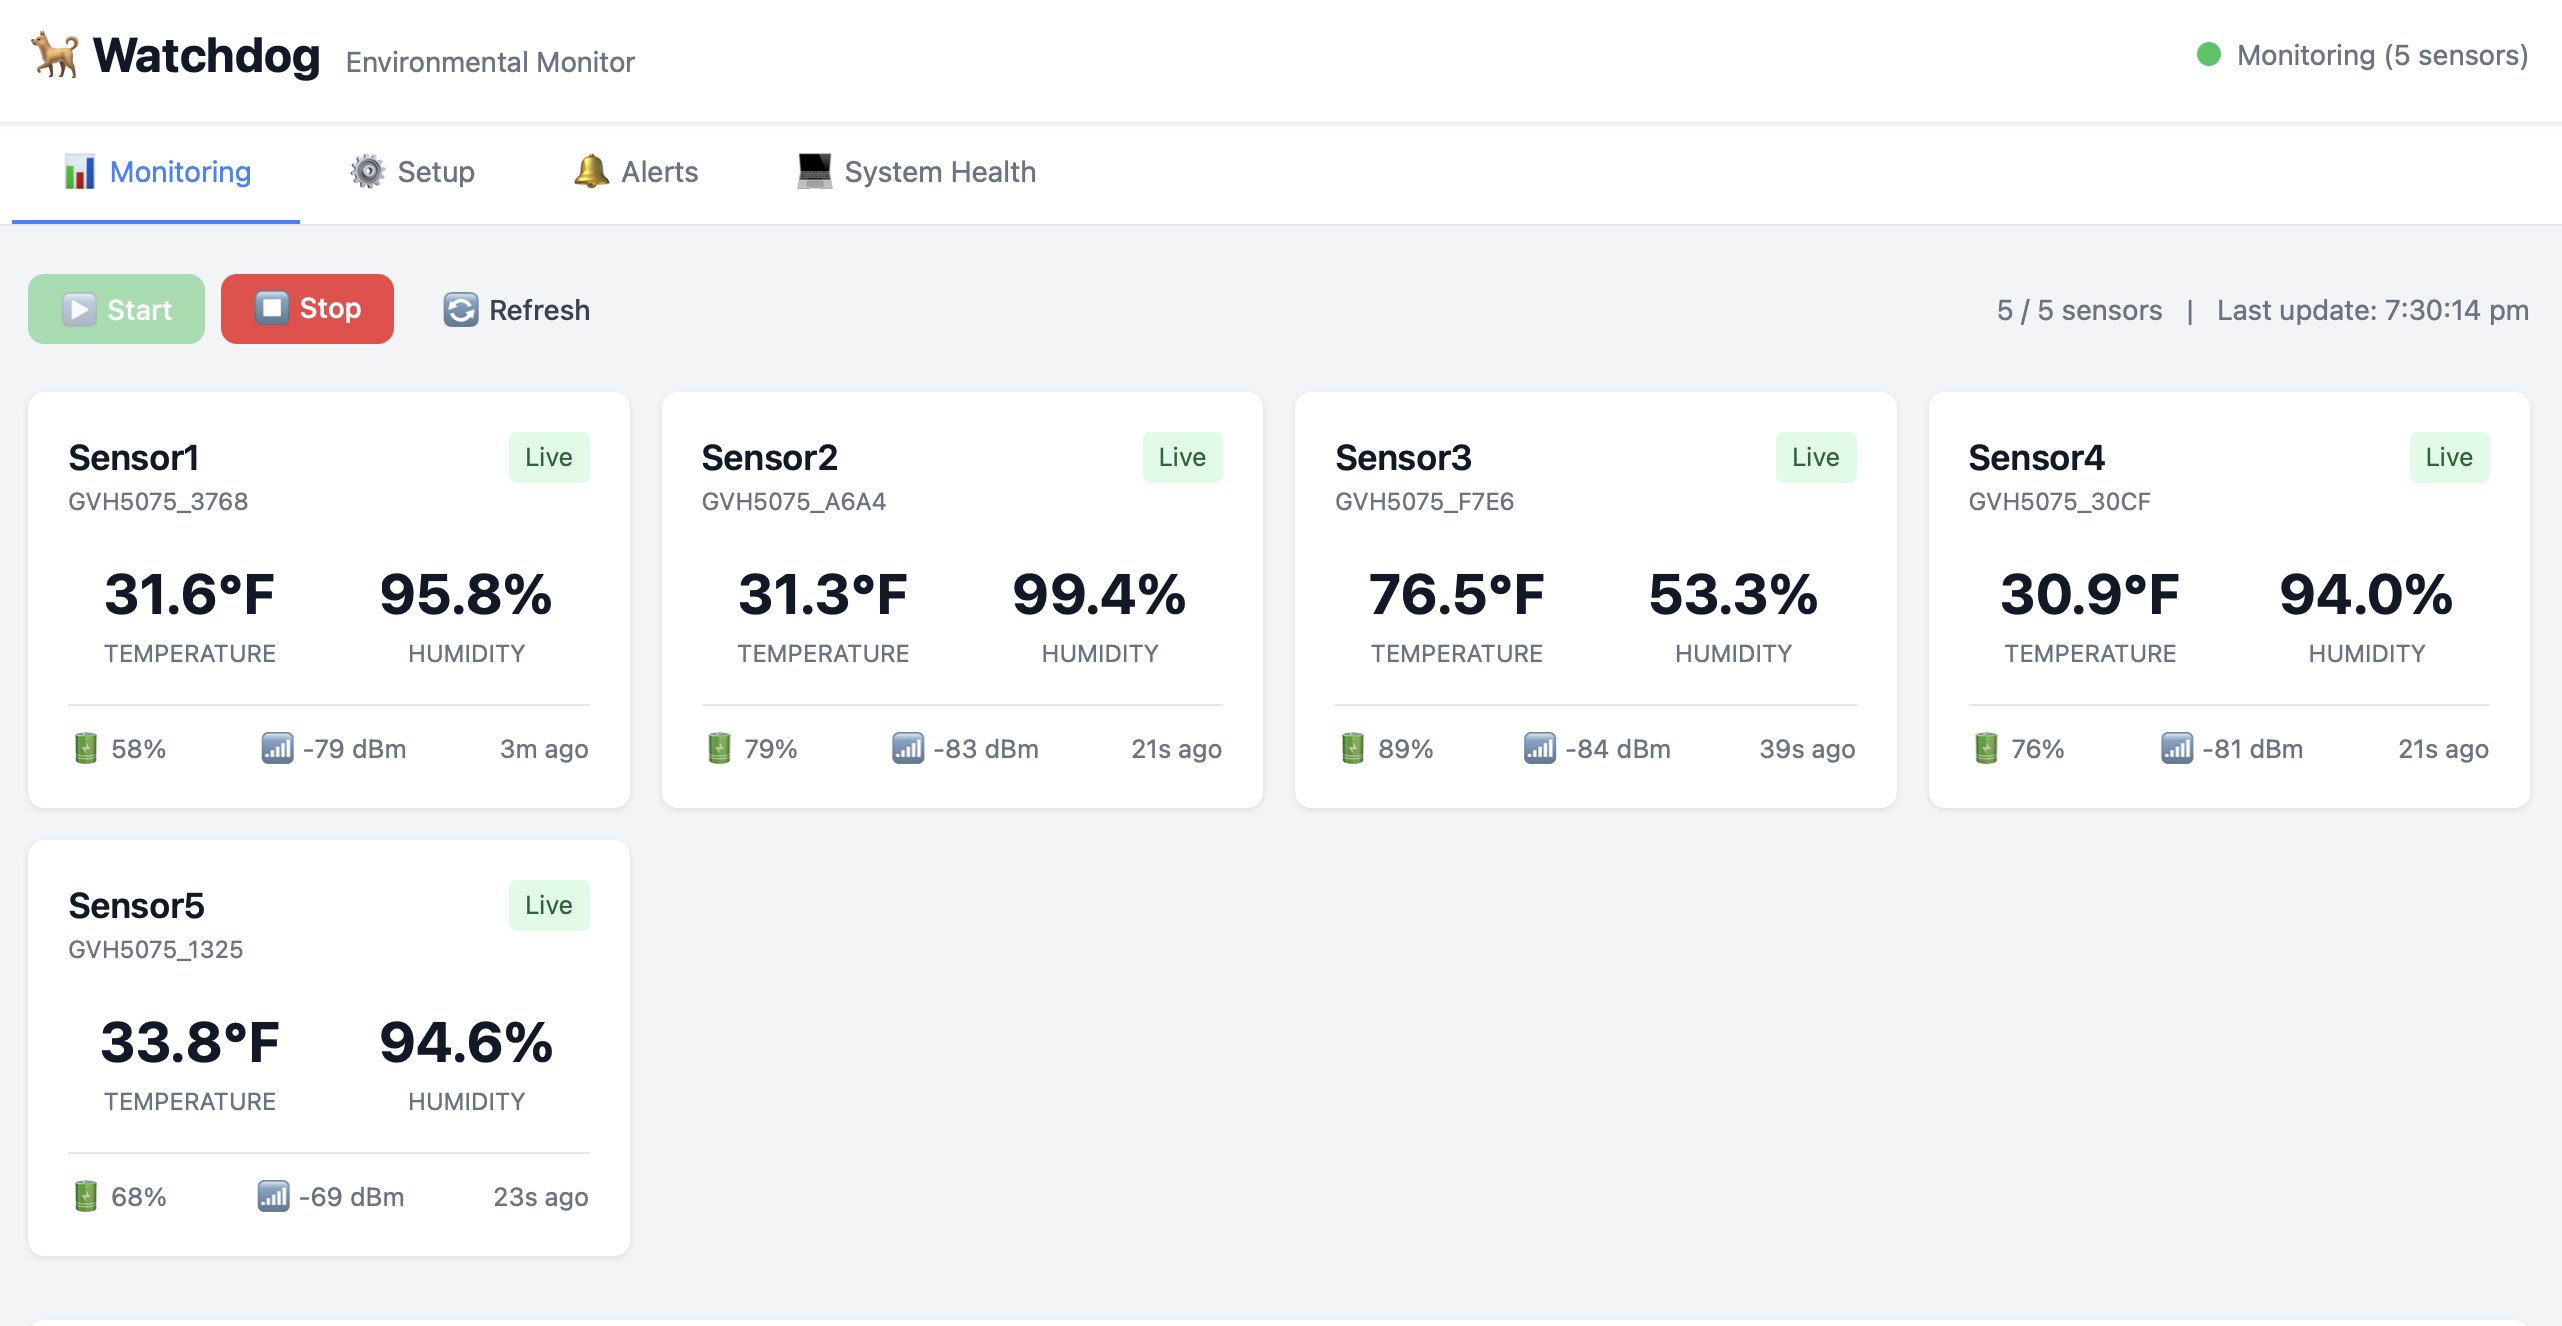This screenshot has height=1326, width=2562.
Task: Click the Refresh arrows icon
Action: pyautogui.click(x=460, y=310)
